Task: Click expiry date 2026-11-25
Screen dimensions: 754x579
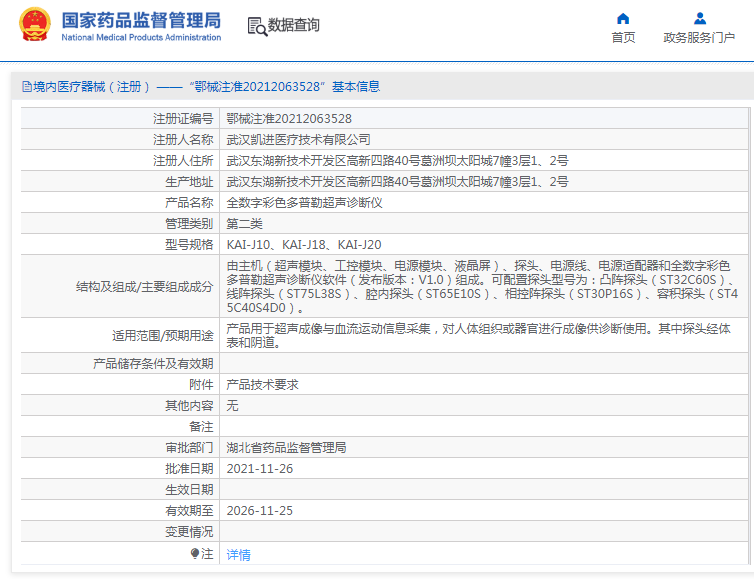Action: (260, 511)
